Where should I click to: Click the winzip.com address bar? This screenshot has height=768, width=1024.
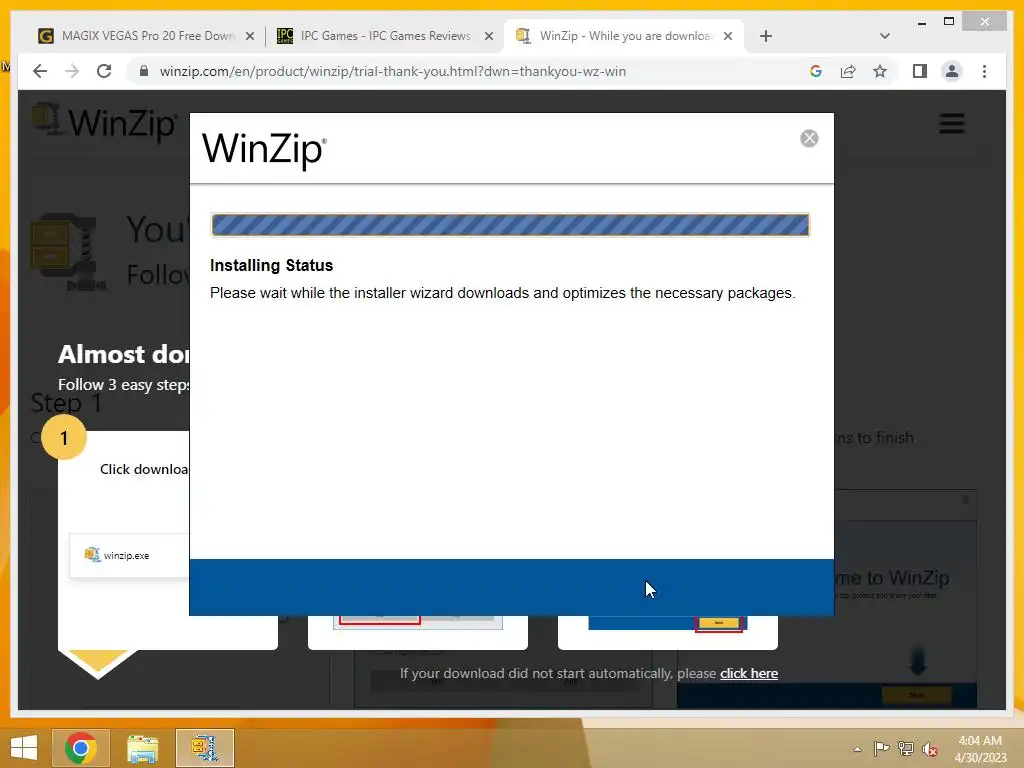pyautogui.click(x=393, y=71)
